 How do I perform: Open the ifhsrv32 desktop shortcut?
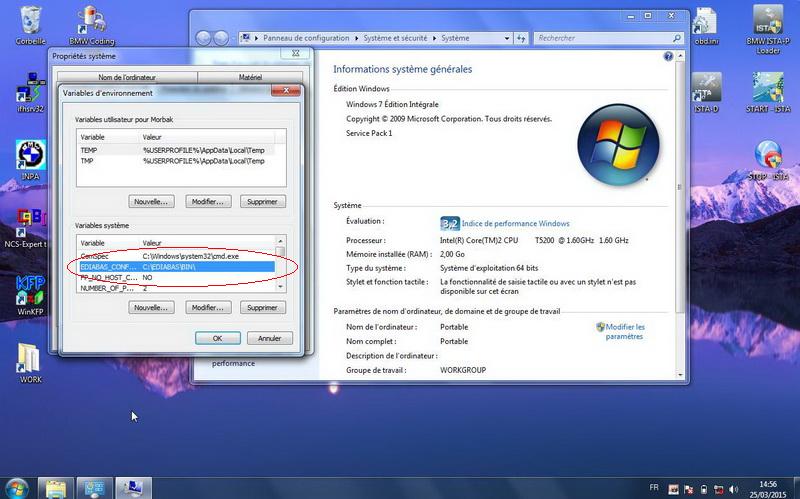pos(30,92)
